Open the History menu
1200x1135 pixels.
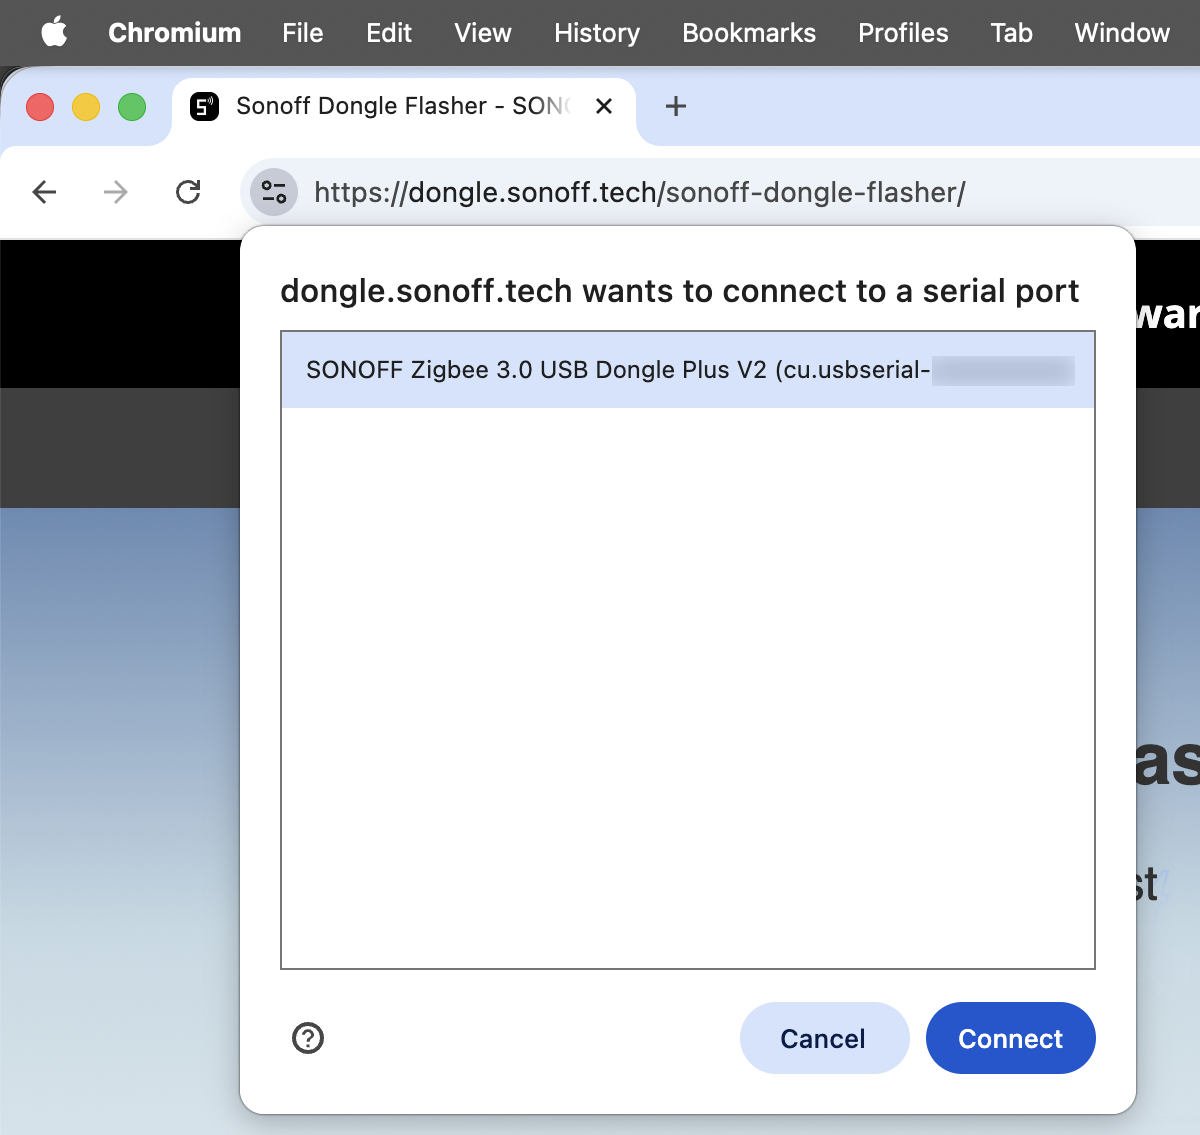pyautogui.click(x=597, y=33)
